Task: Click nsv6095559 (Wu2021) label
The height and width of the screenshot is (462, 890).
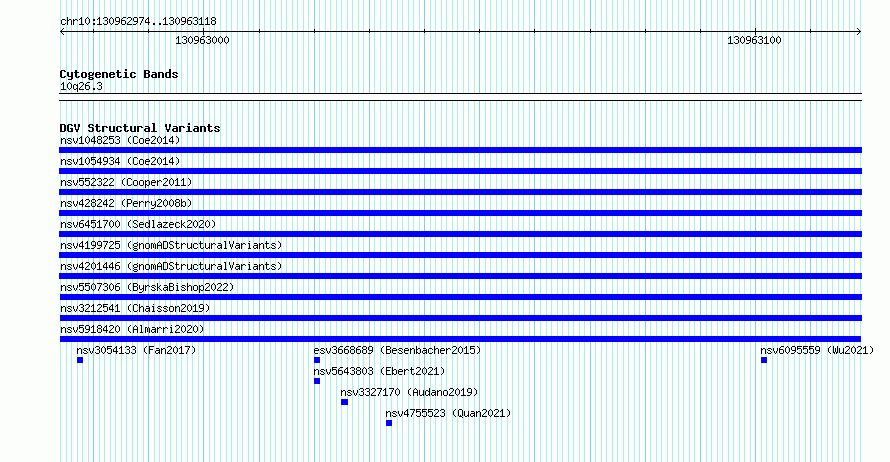Action: click(817, 350)
